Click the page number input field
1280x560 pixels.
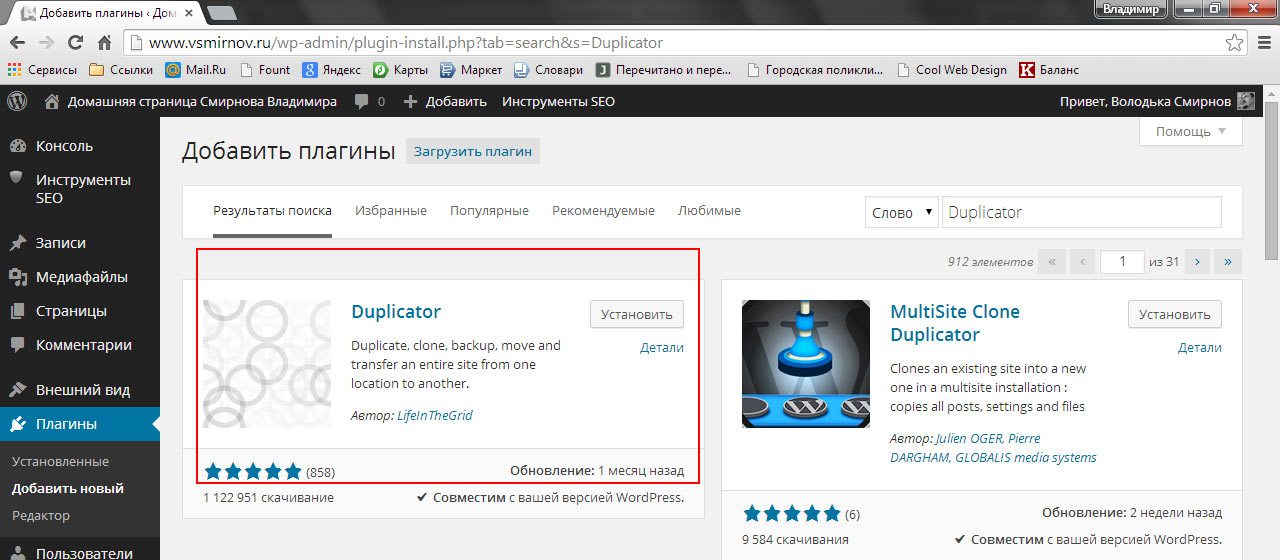[1122, 262]
